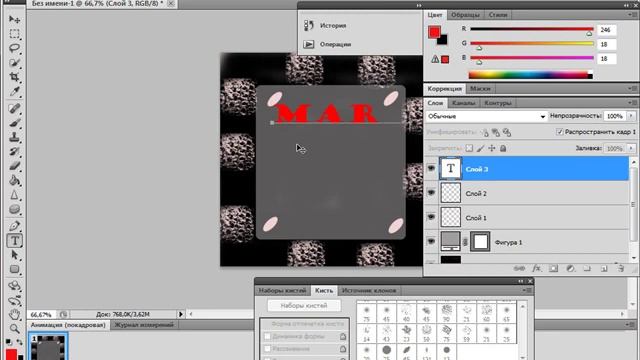Select the Crop tool
The image size is (640, 360).
coord(14,77)
